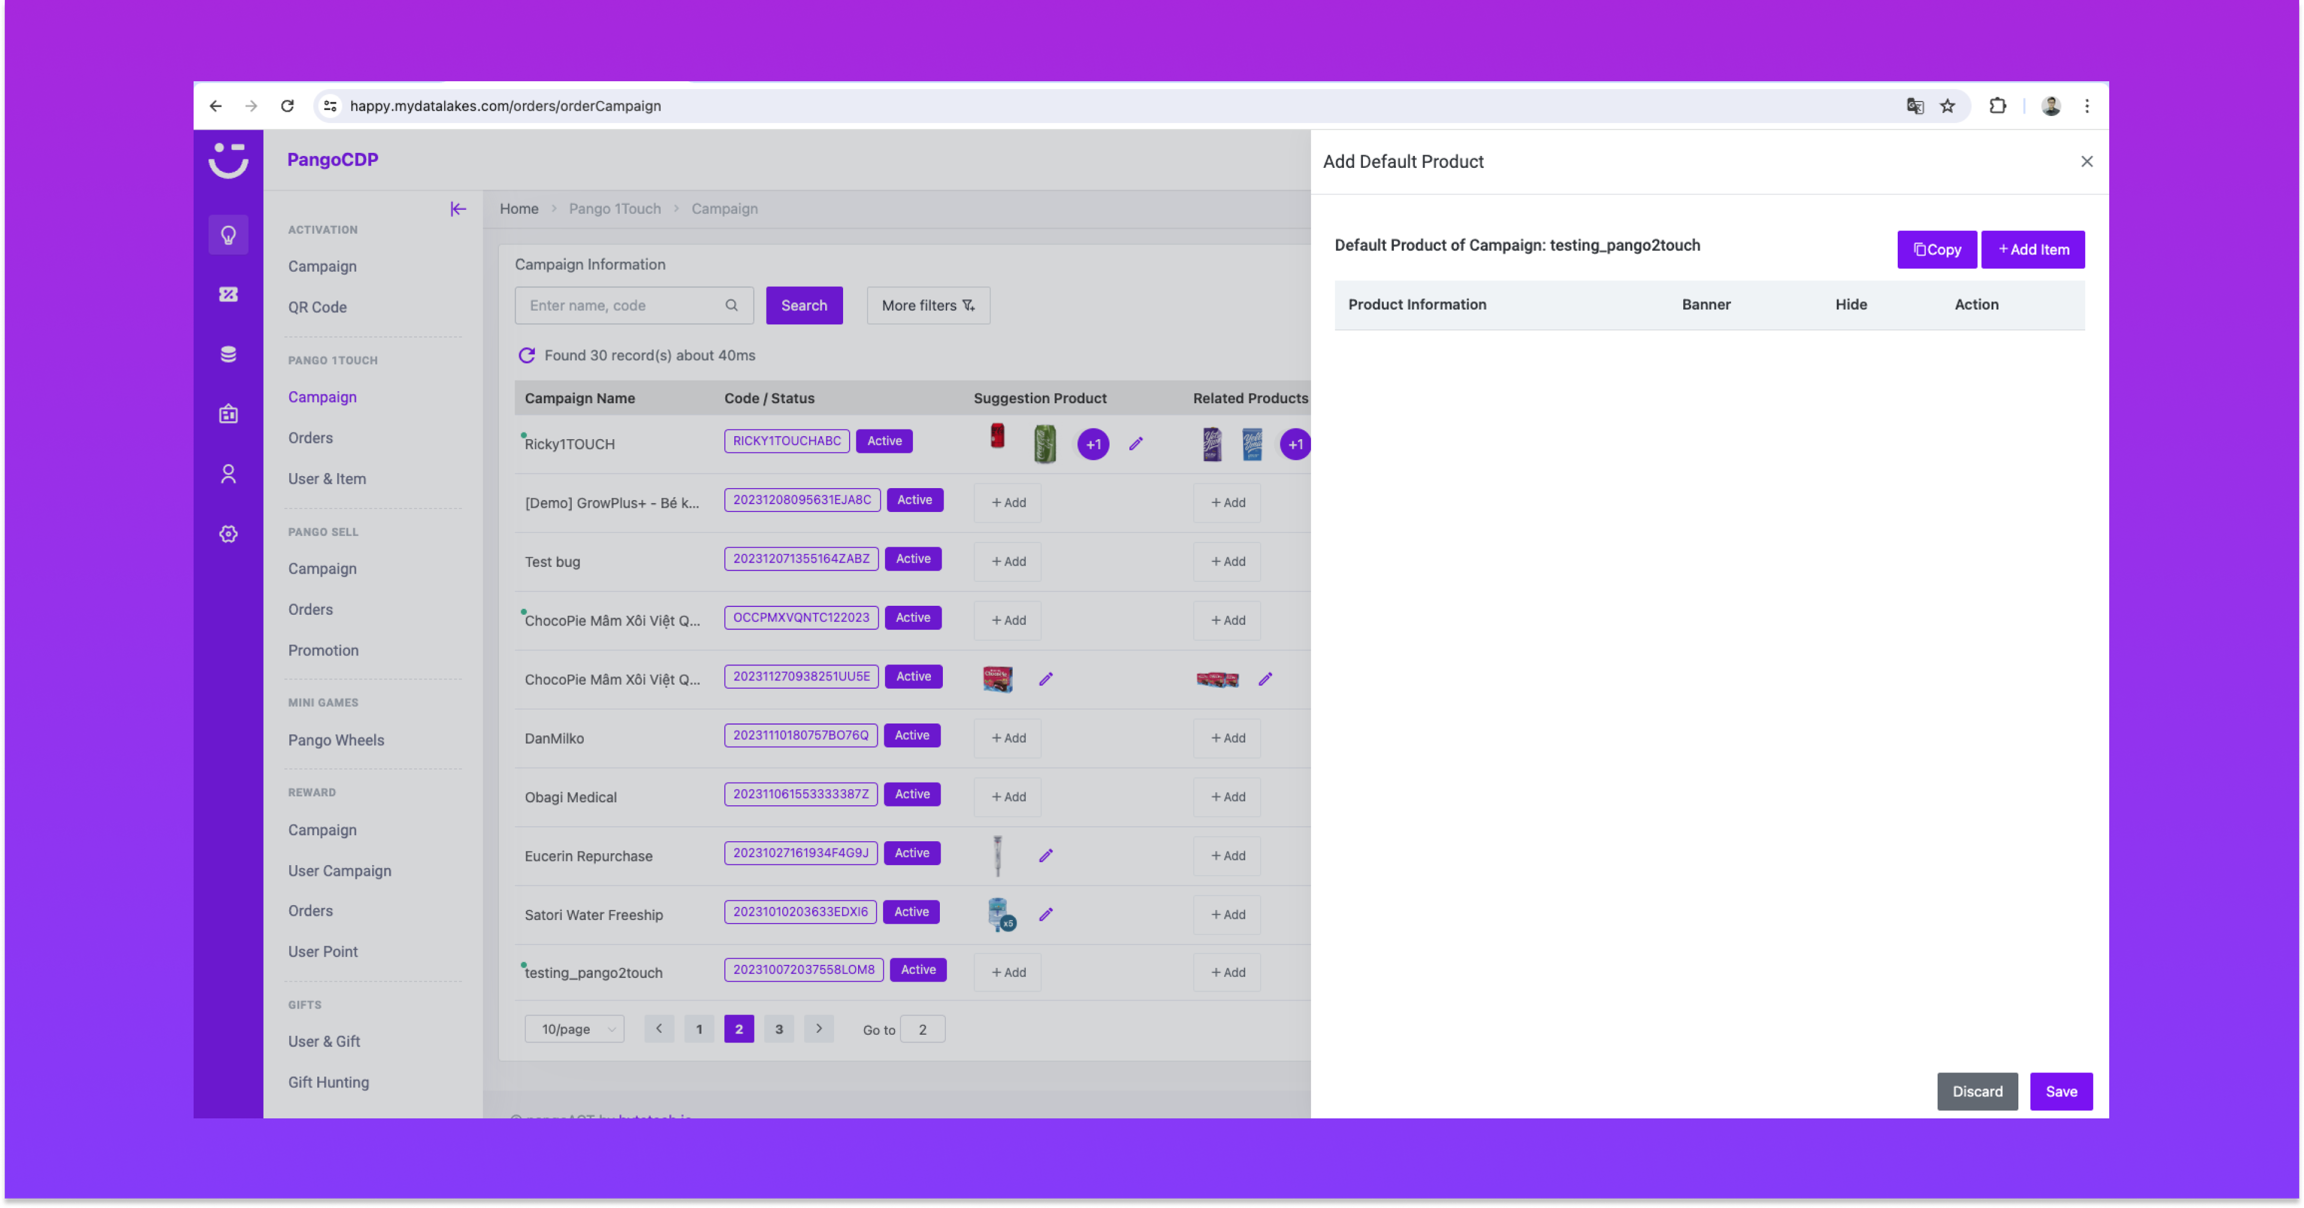Click the database stack icon in the left rail
The image size is (2304, 1208).
point(228,354)
